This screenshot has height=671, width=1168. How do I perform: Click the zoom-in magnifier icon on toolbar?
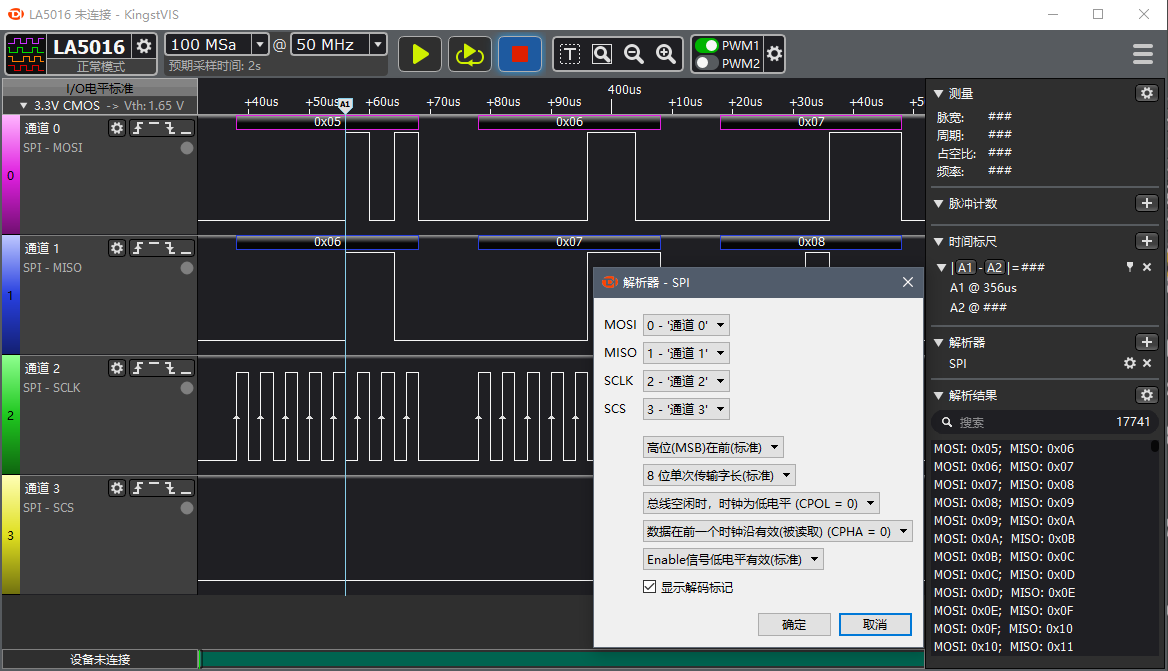click(666, 54)
